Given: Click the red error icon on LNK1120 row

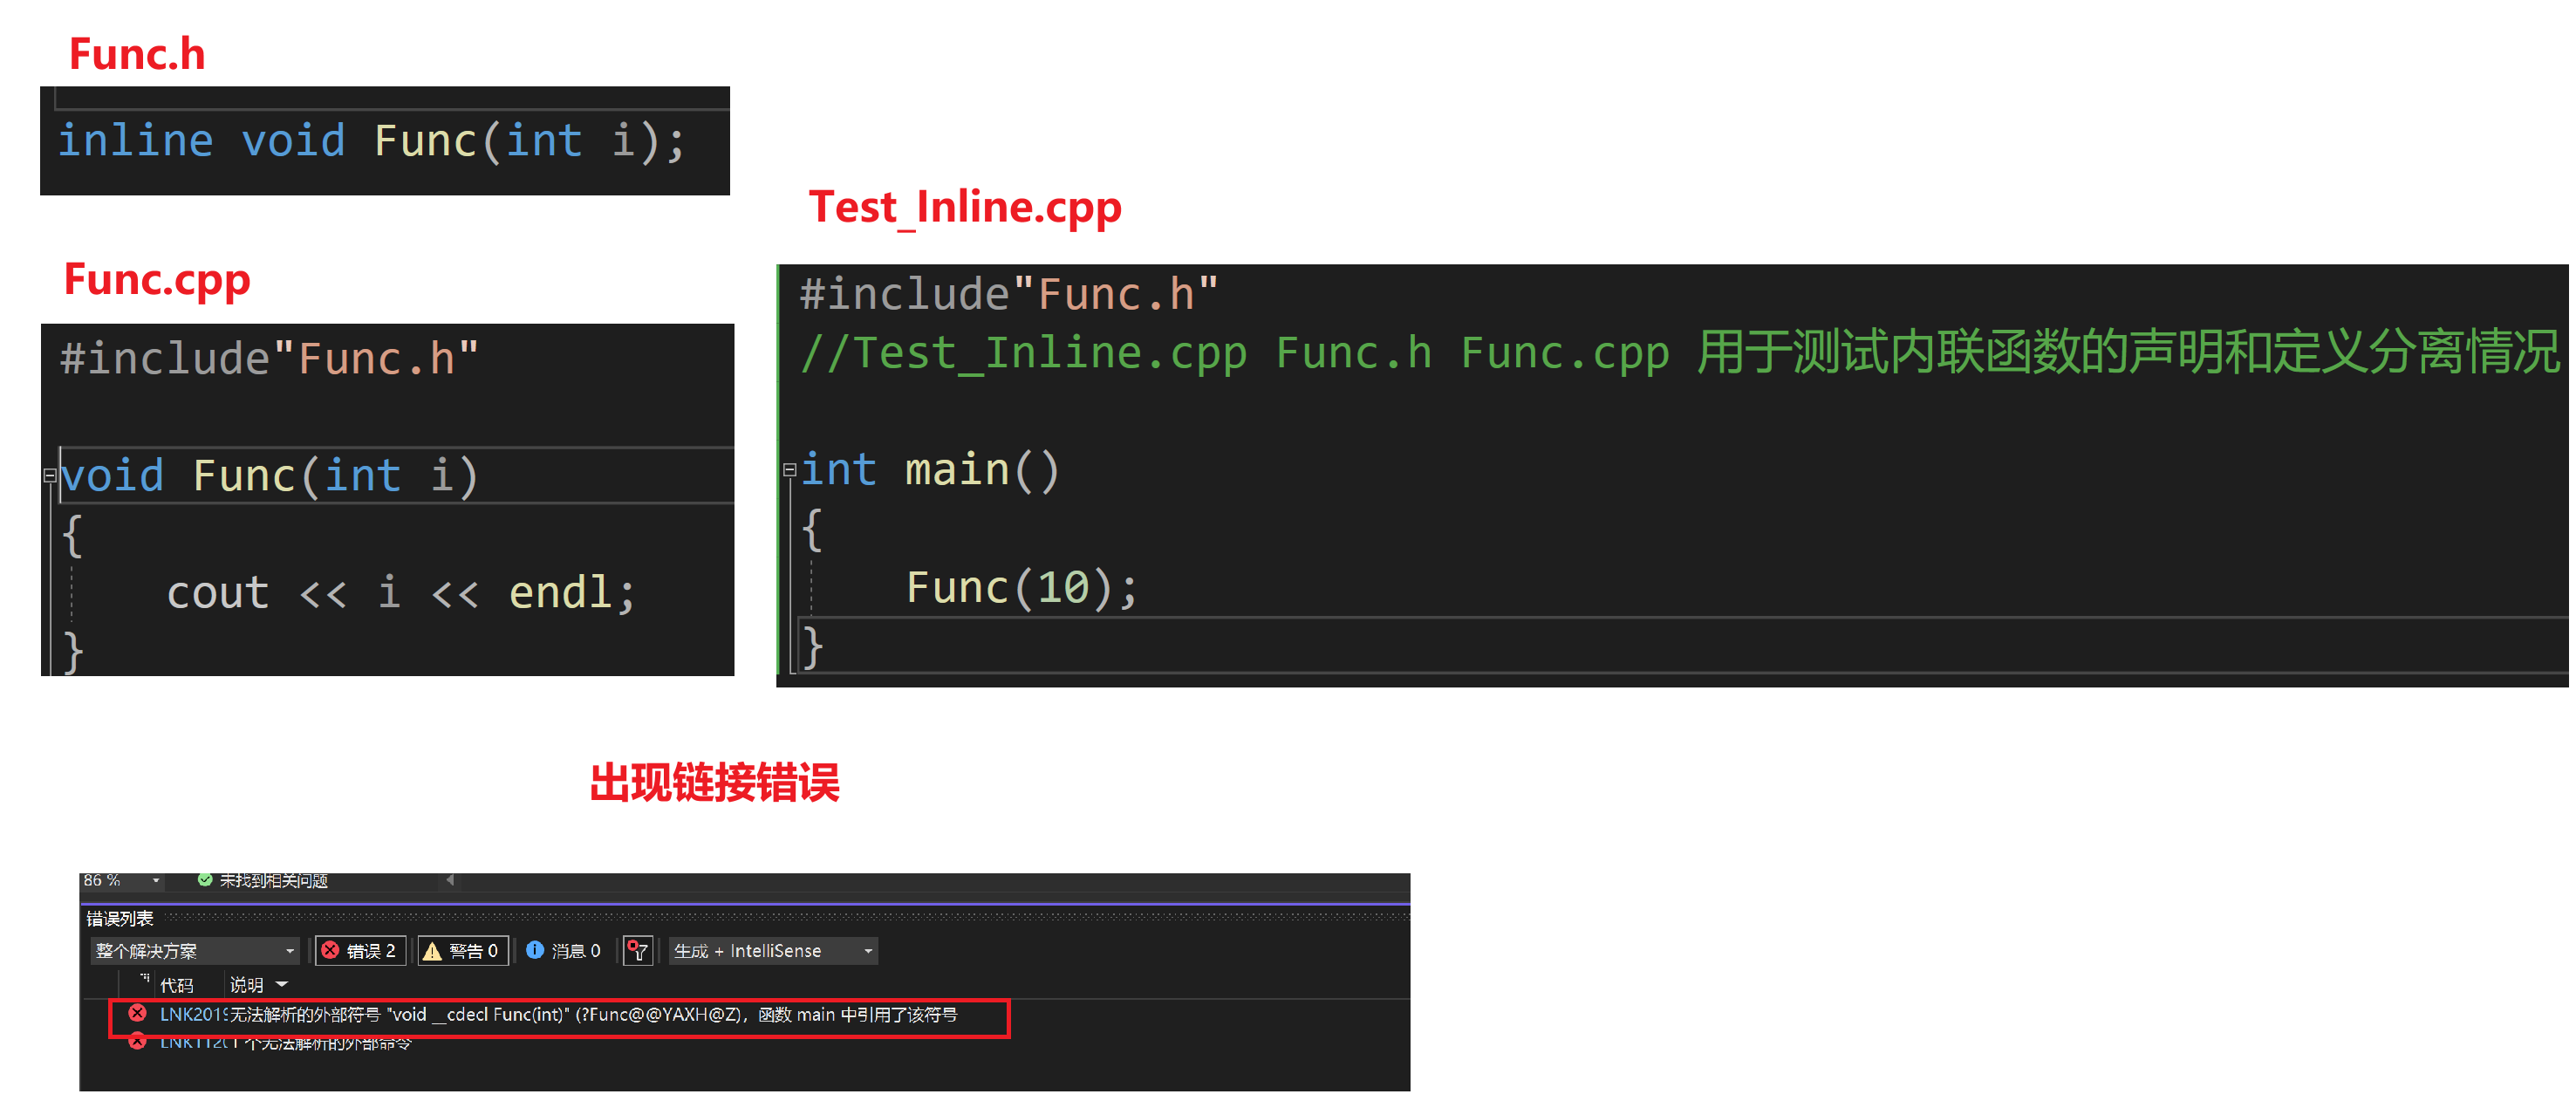Looking at the screenshot, I should click(x=138, y=1042).
